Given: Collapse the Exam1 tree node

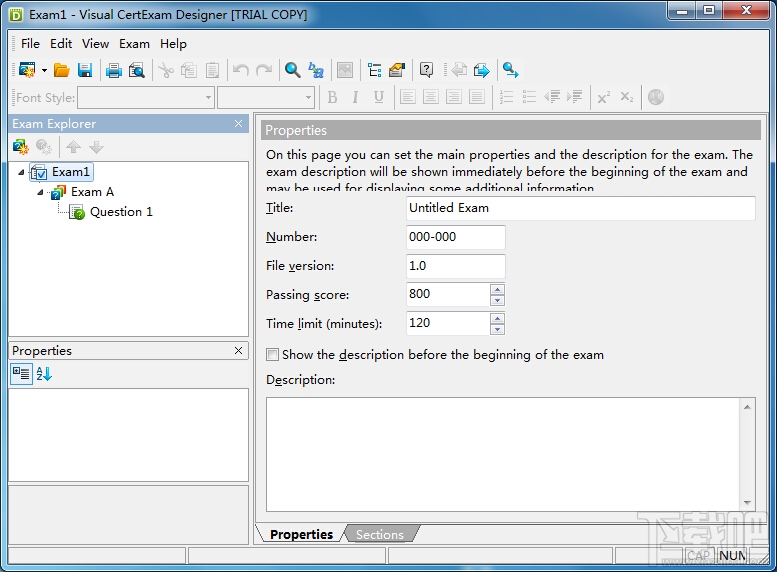Looking at the screenshot, I should 21,172.
